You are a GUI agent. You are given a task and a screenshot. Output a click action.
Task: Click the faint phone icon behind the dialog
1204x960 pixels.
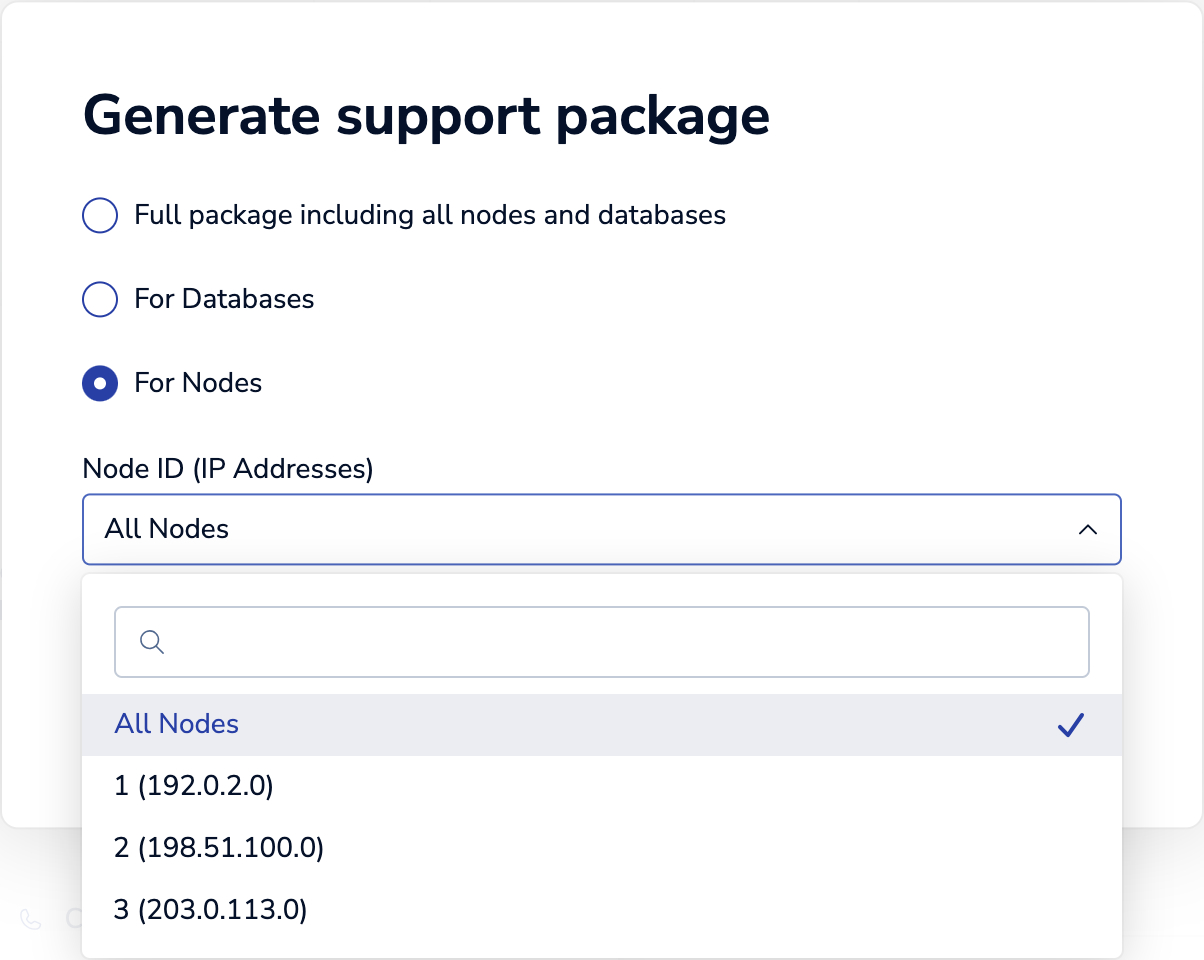click(x=31, y=919)
